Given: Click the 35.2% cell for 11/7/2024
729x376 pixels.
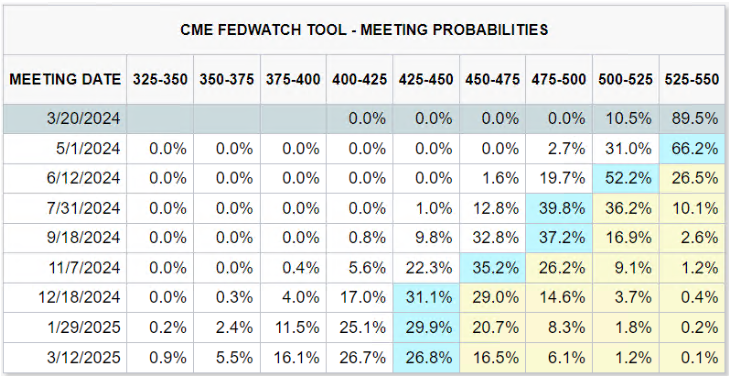Looking at the screenshot, I should tap(492, 267).
